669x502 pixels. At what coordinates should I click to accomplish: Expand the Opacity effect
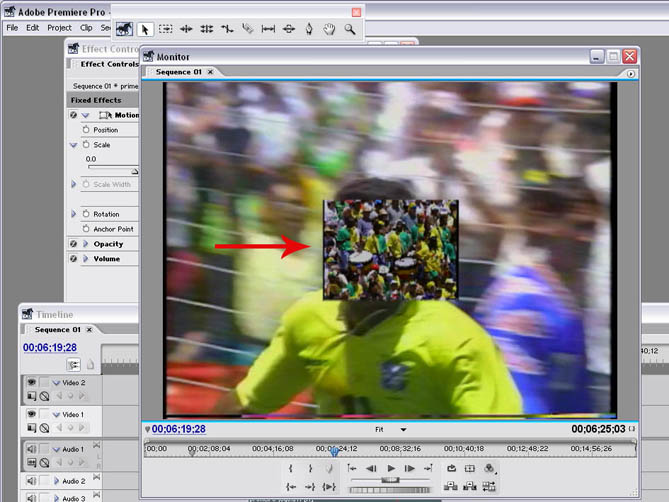[86, 244]
